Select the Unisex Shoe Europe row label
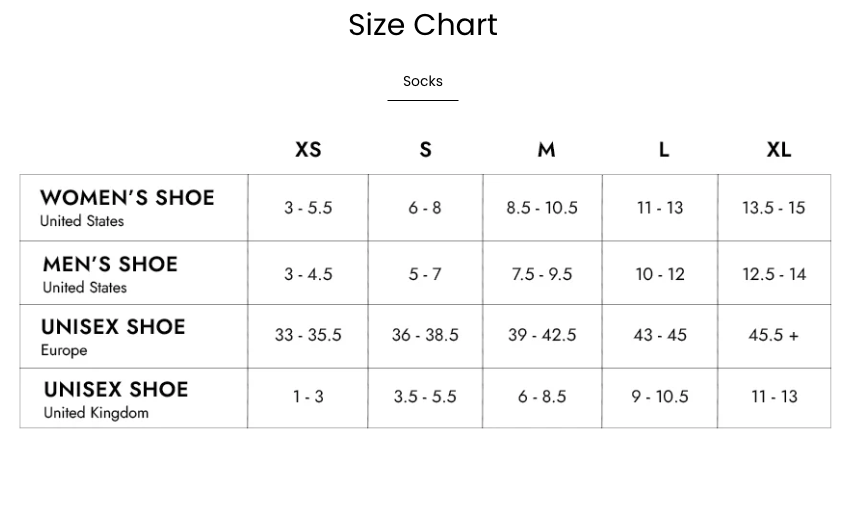The width and height of the screenshot is (856, 519). 113,336
